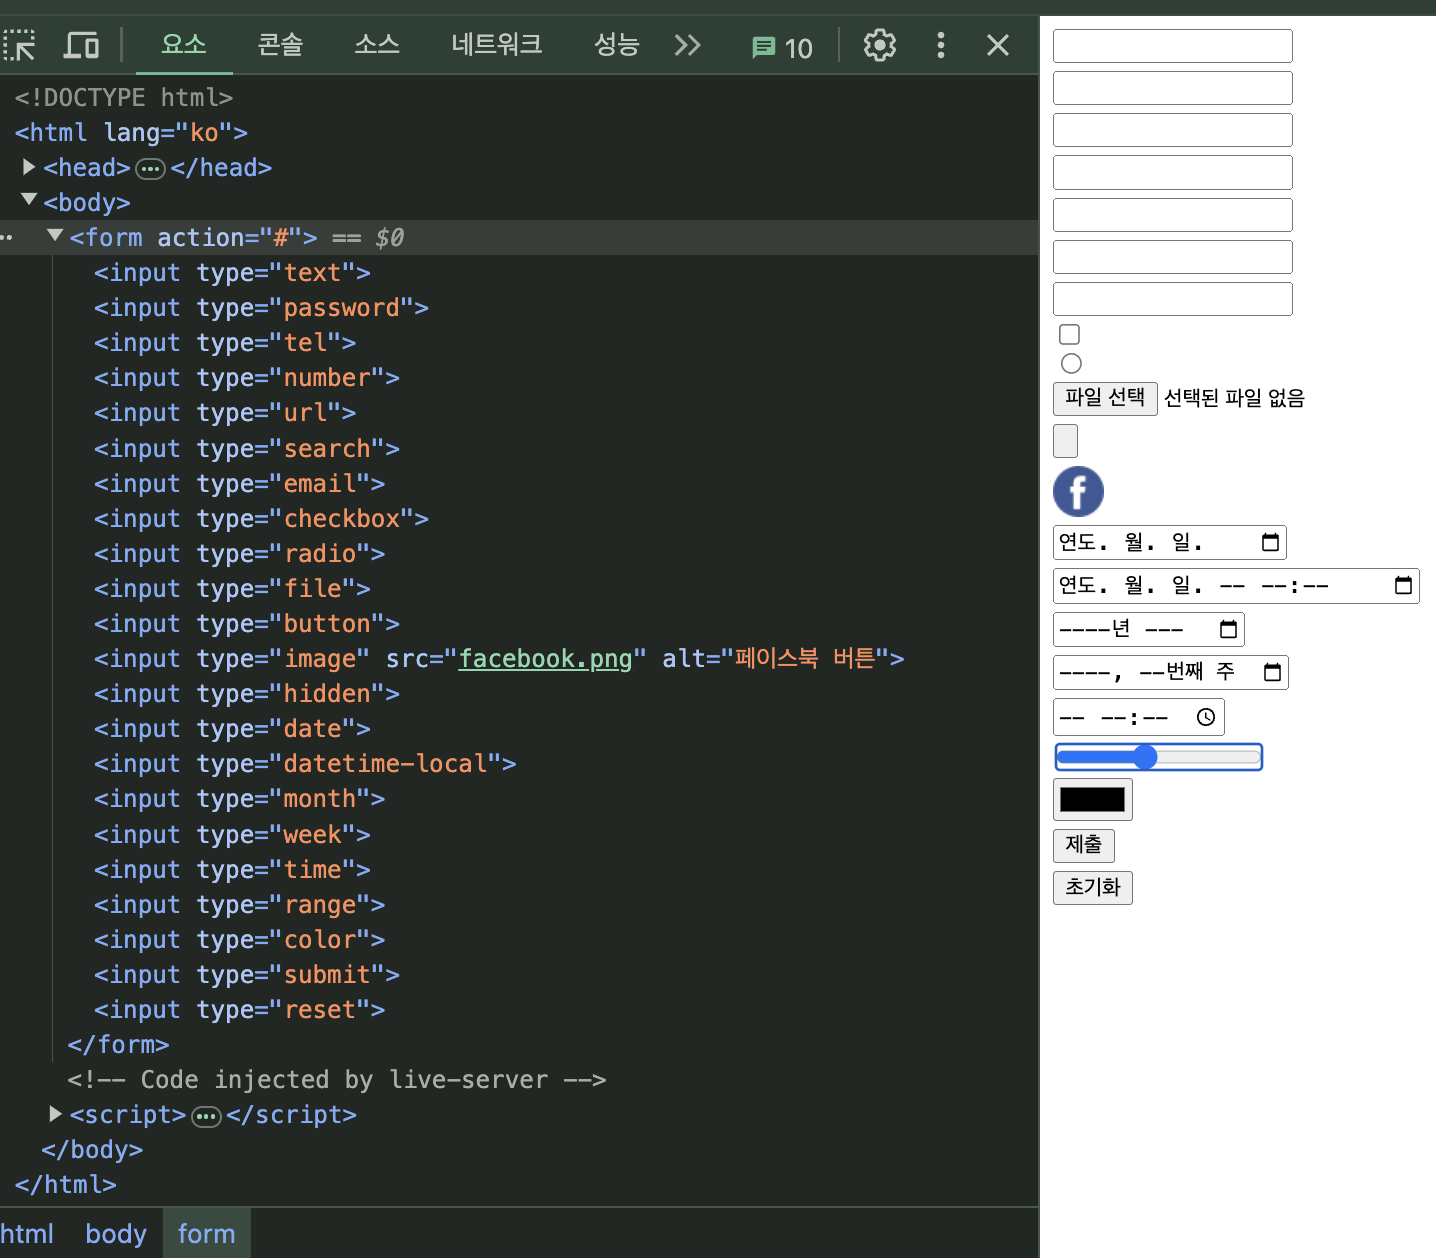Switch to the 네트워크 tab
This screenshot has height=1258, width=1436.
pyautogui.click(x=496, y=44)
